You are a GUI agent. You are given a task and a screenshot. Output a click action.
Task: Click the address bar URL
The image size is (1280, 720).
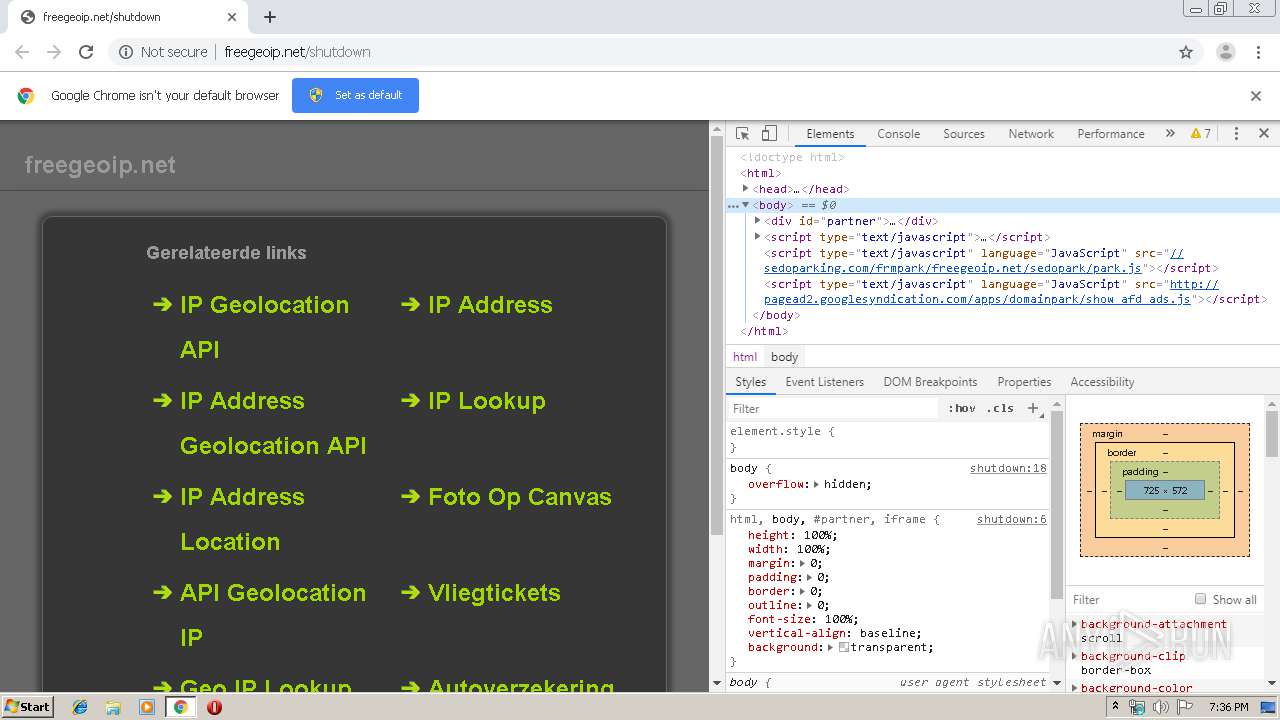pos(297,52)
